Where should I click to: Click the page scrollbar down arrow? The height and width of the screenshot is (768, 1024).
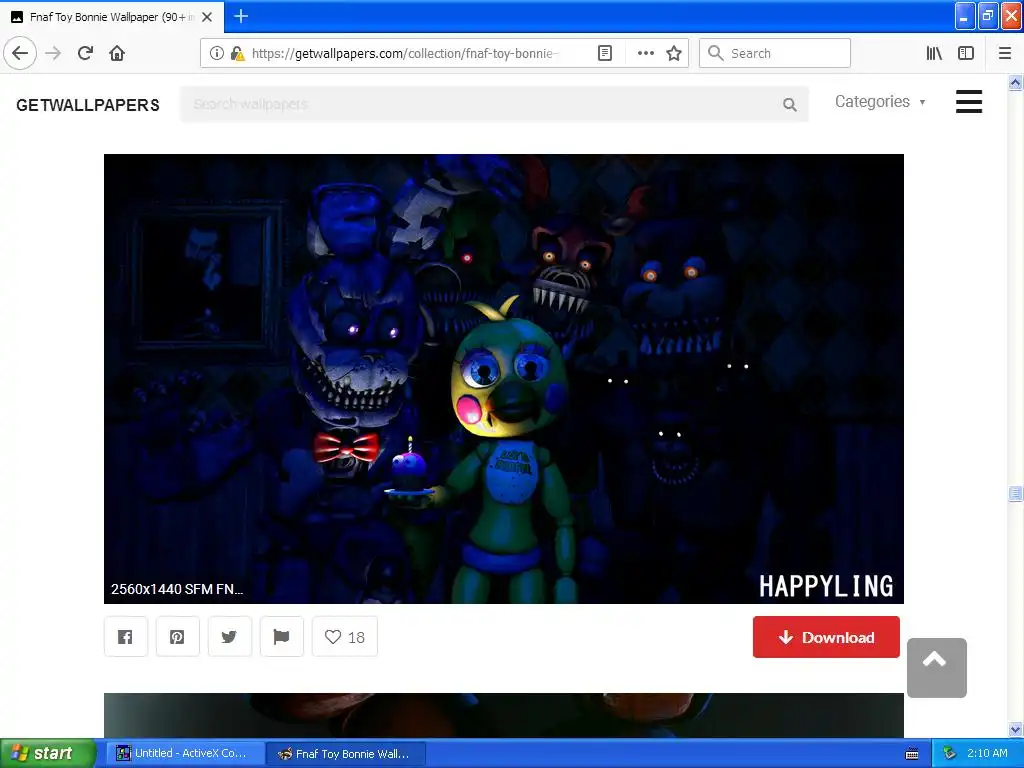coord(1015,729)
